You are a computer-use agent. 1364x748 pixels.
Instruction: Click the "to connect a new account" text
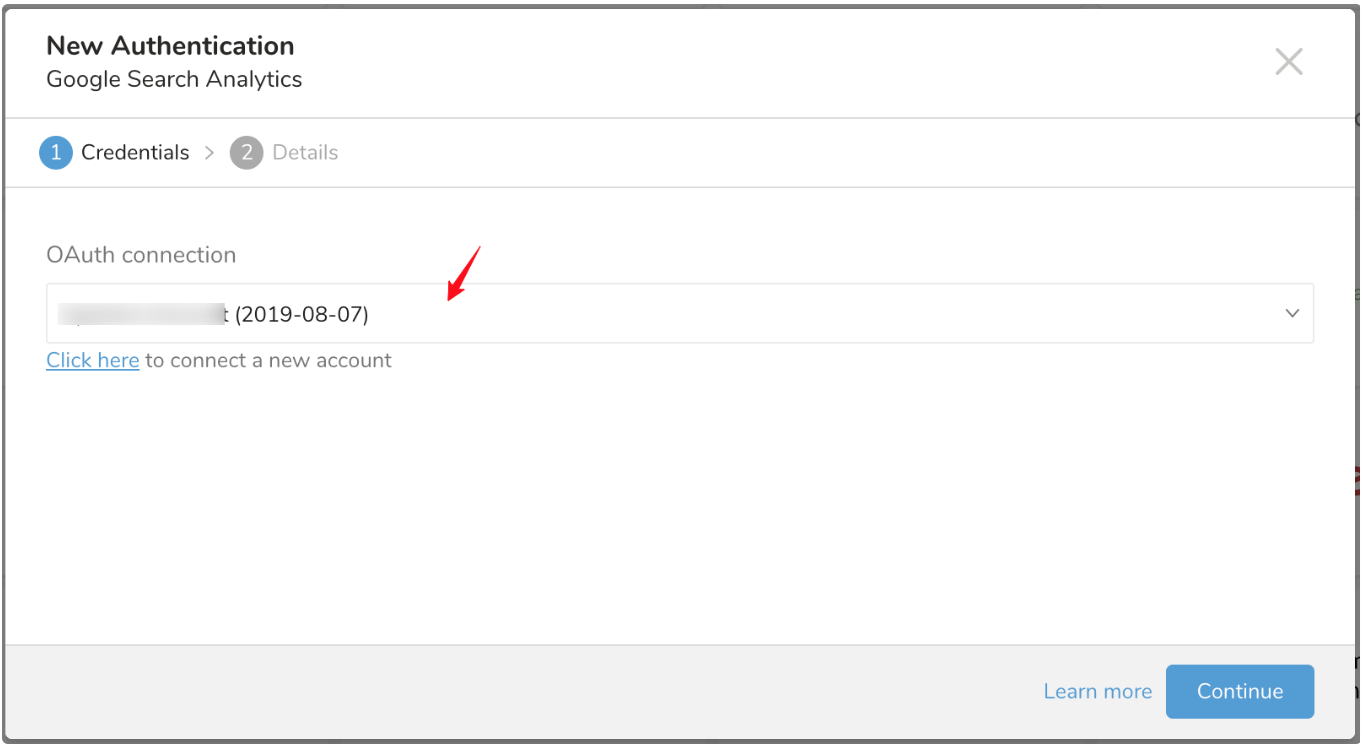tap(268, 361)
